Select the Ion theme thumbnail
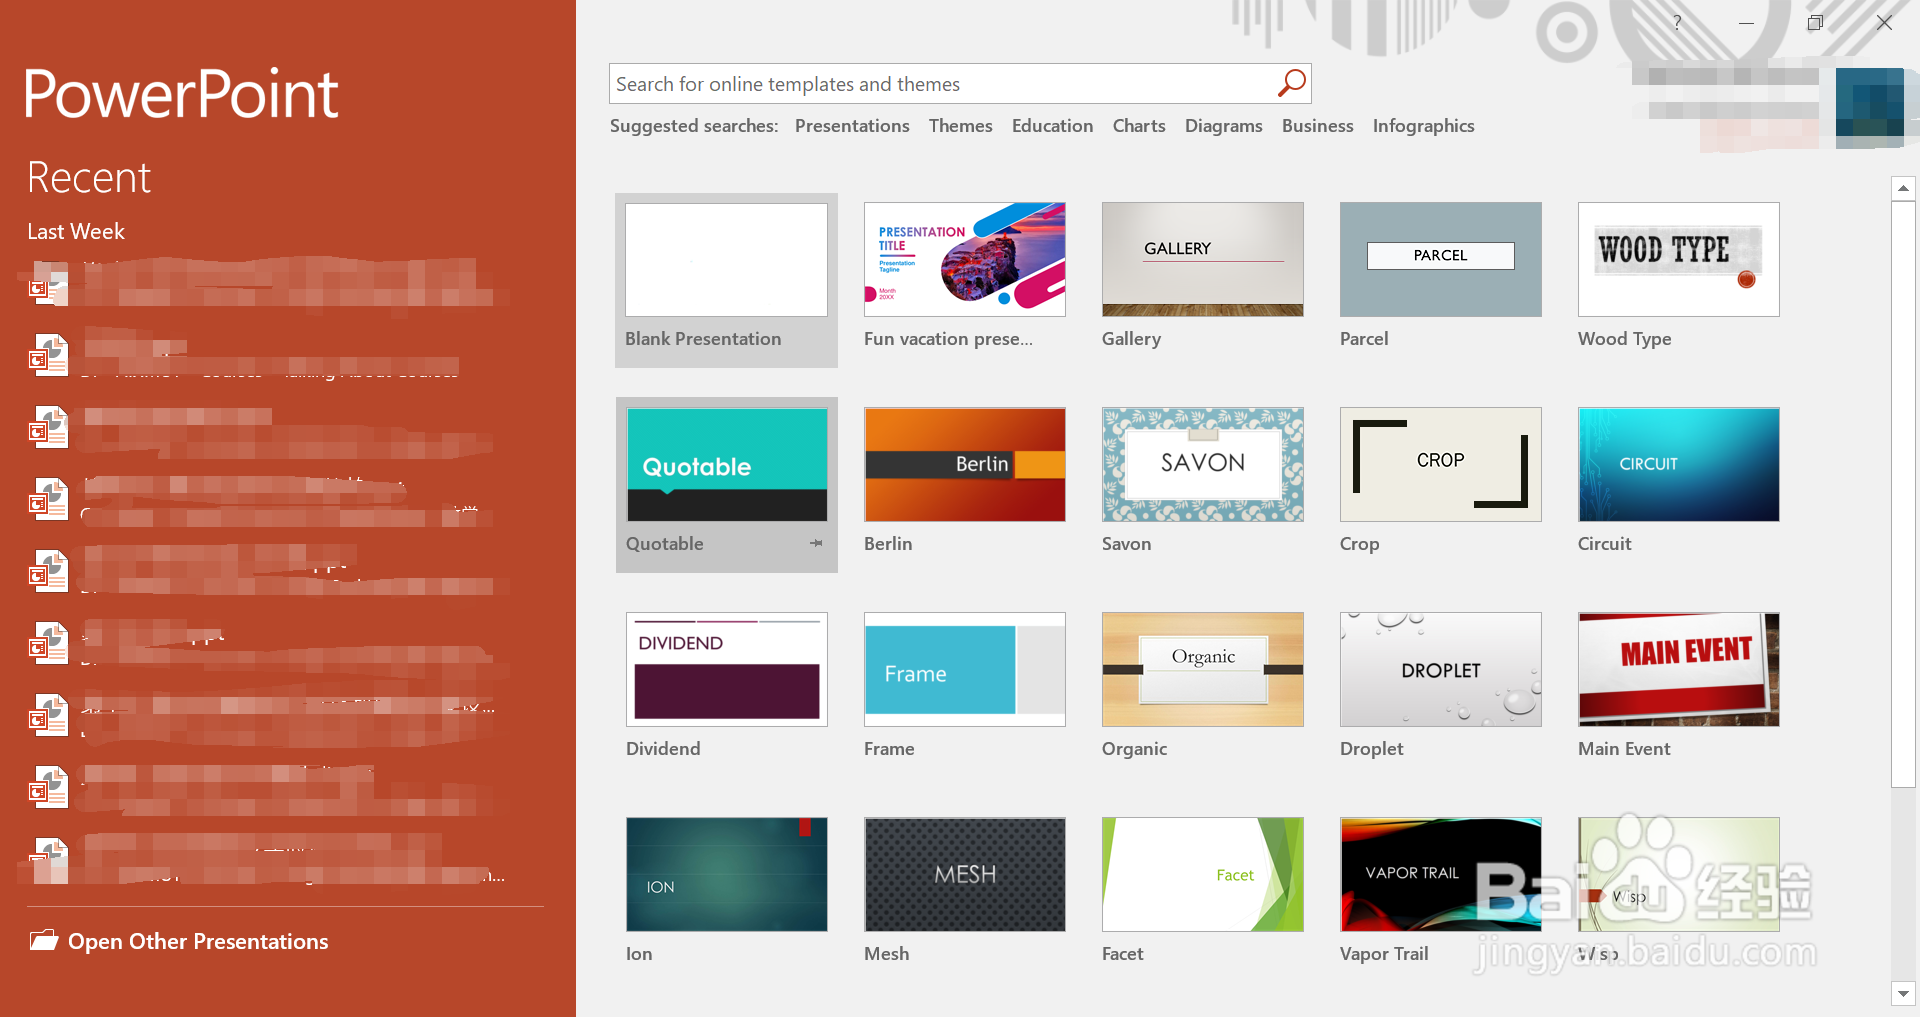This screenshot has height=1017, width=1920. point(726,875)
